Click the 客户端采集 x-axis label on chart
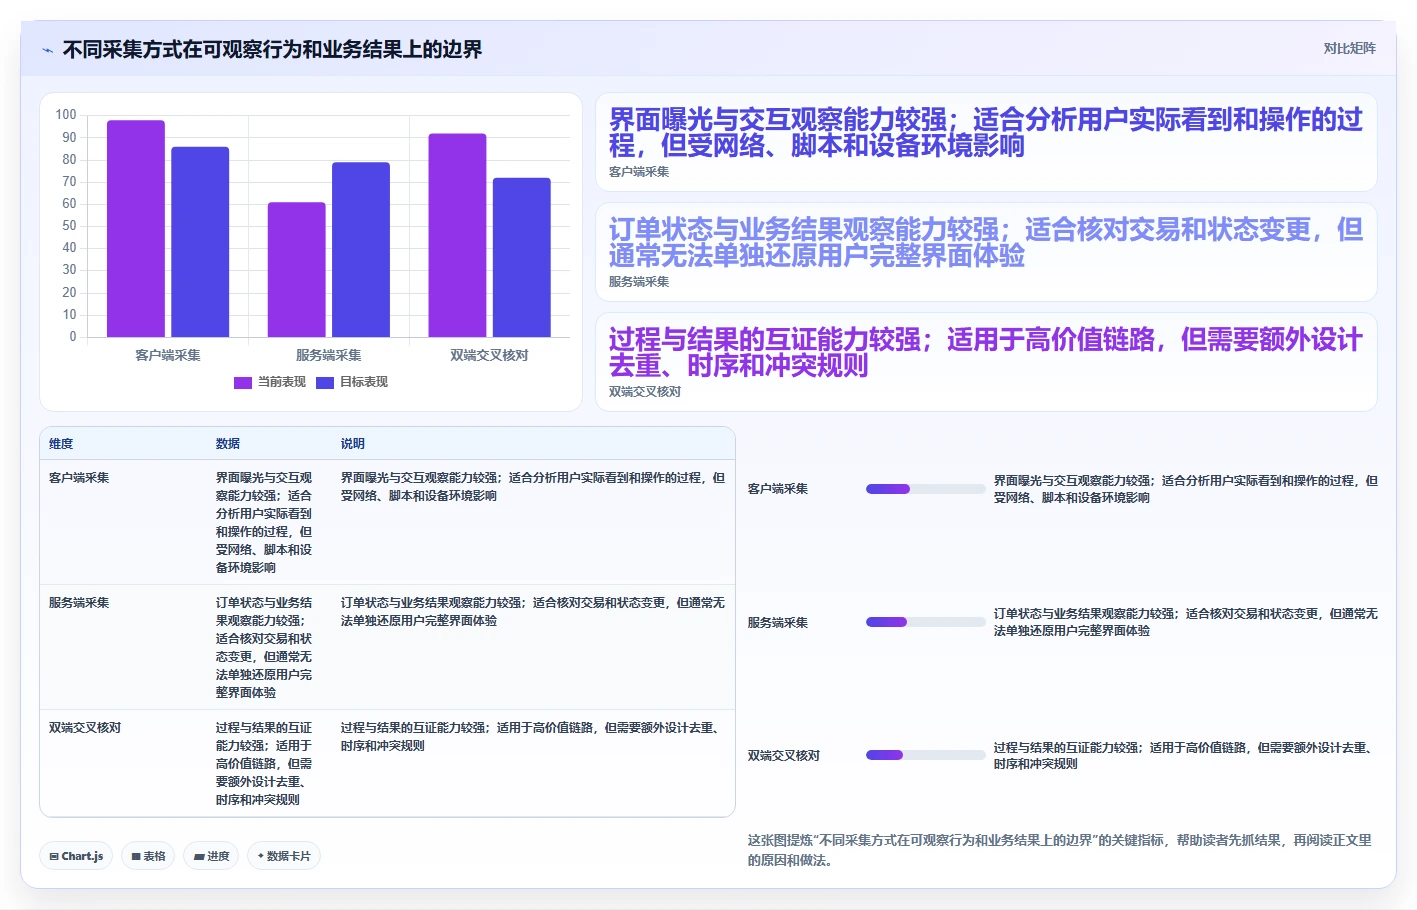The width and height of the screenshot is (1417, 910). [168, 355]
